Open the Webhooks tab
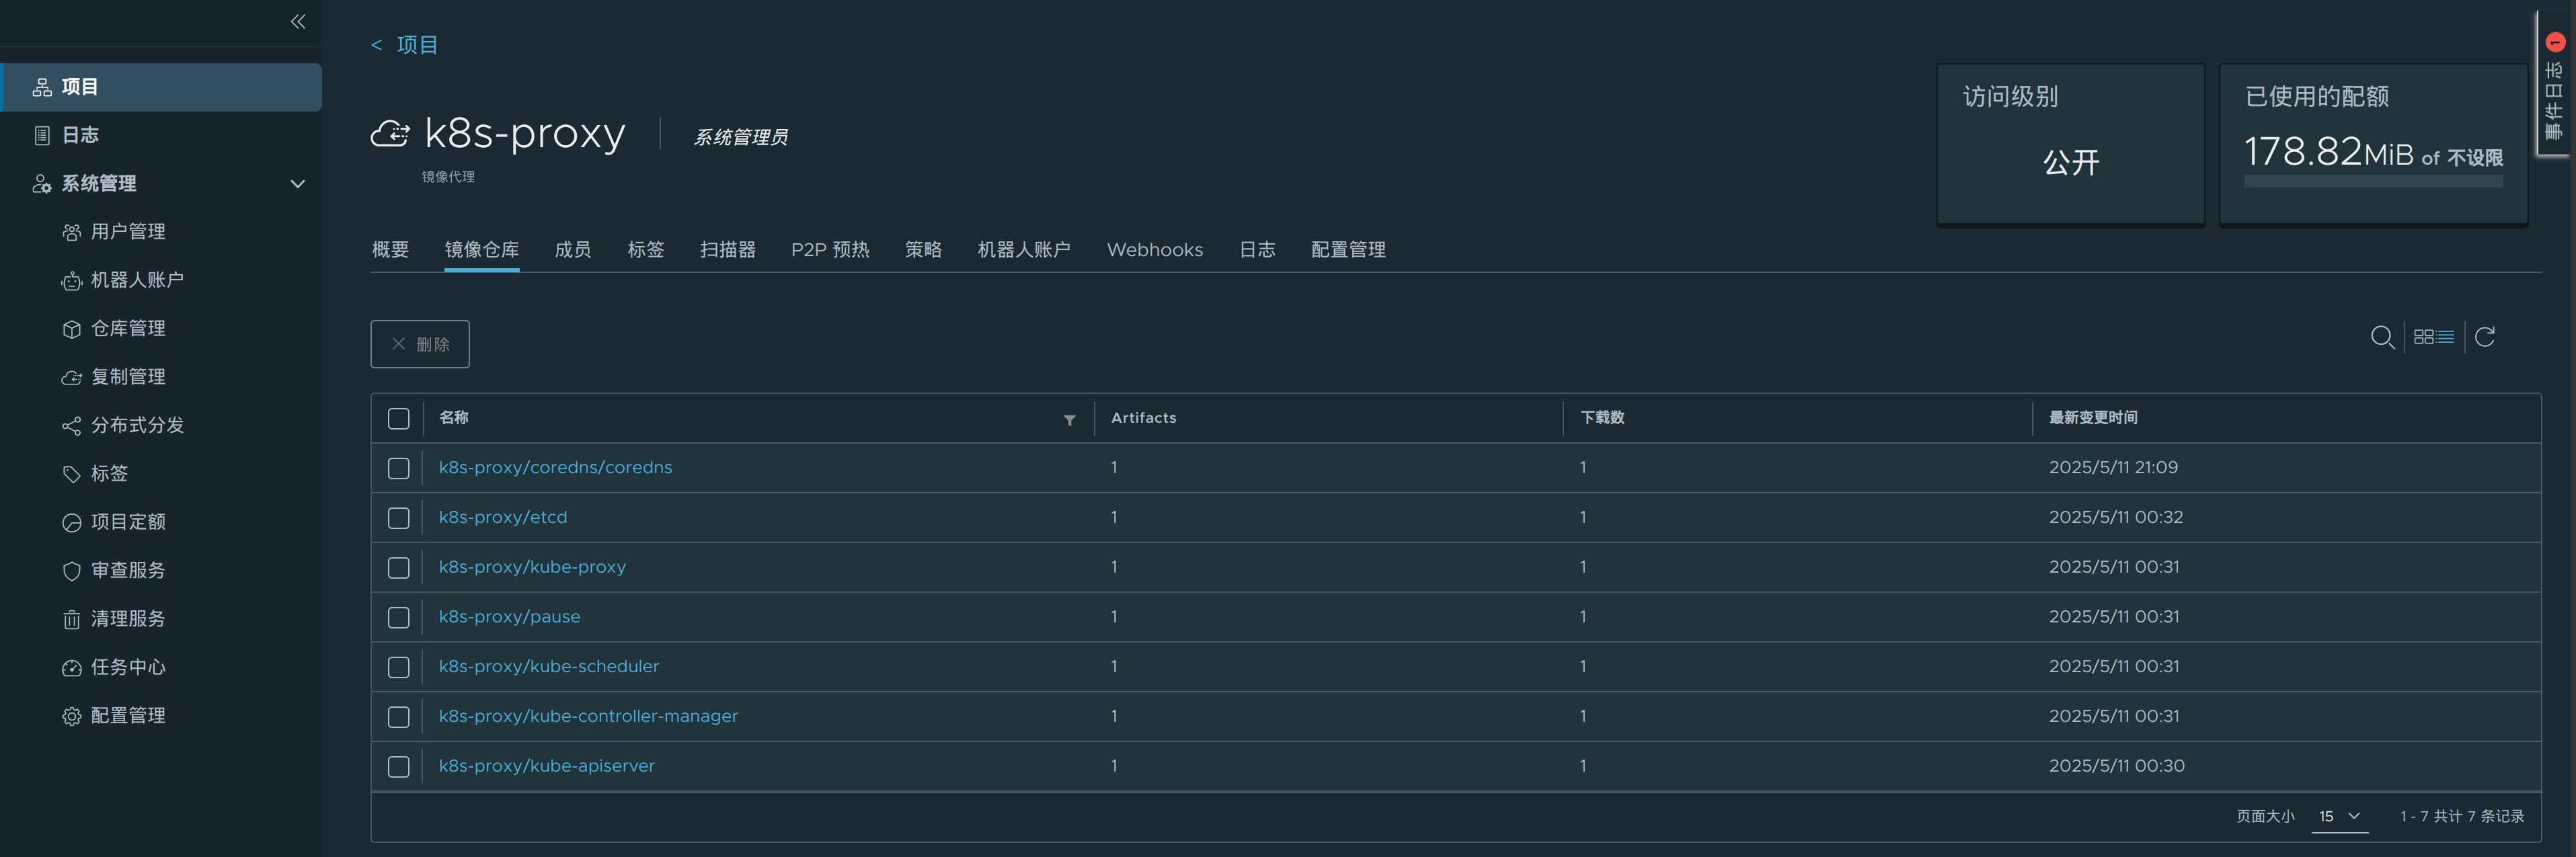This screenshot has height=857, width=2576. pos(1154,250)
